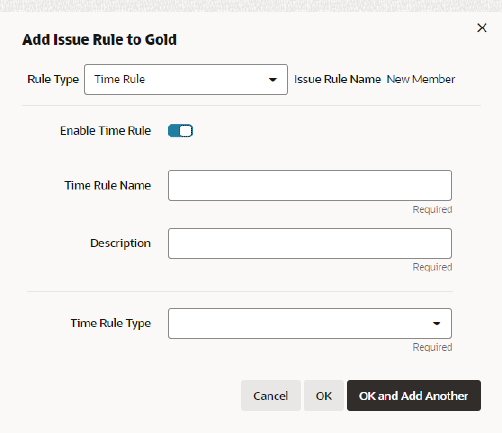Cancel adding the issue rule

point(271,396)
